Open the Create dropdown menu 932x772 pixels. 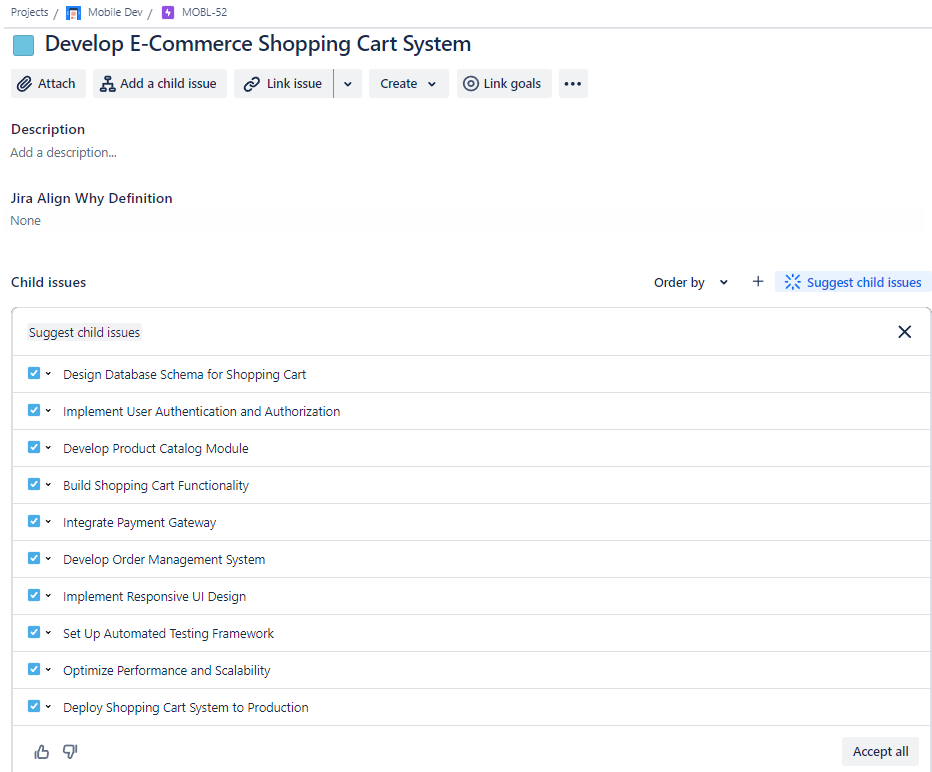(408, 84)
